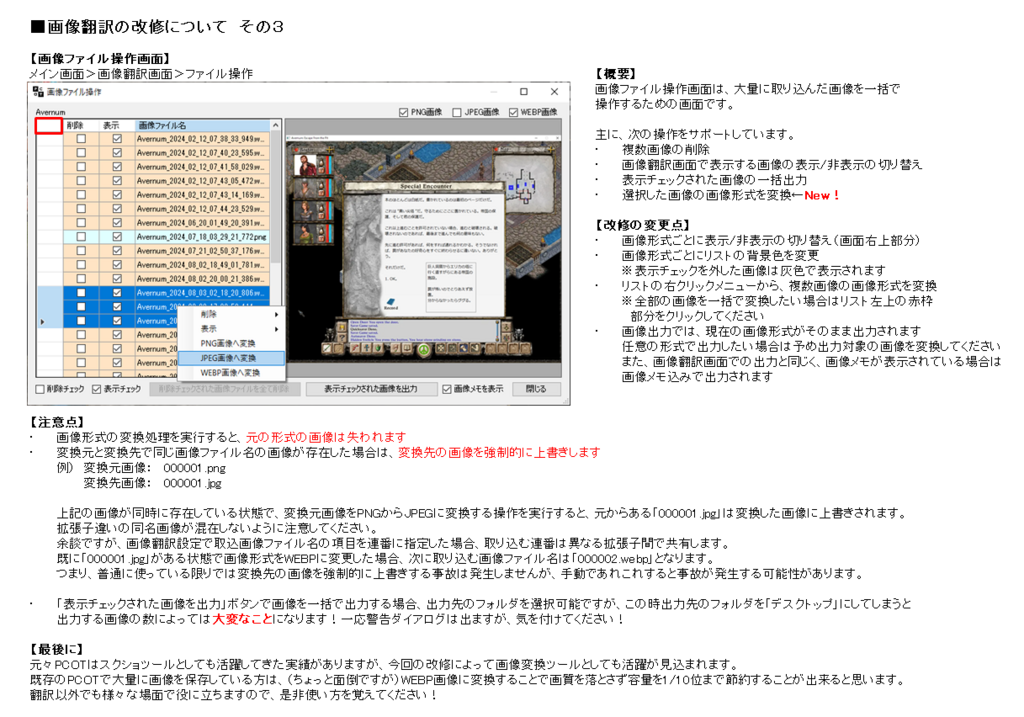Open the 削除 submenu in the context menu
Image resolution: width=1024 pixels, height=717 pixels.
[232, 315]
